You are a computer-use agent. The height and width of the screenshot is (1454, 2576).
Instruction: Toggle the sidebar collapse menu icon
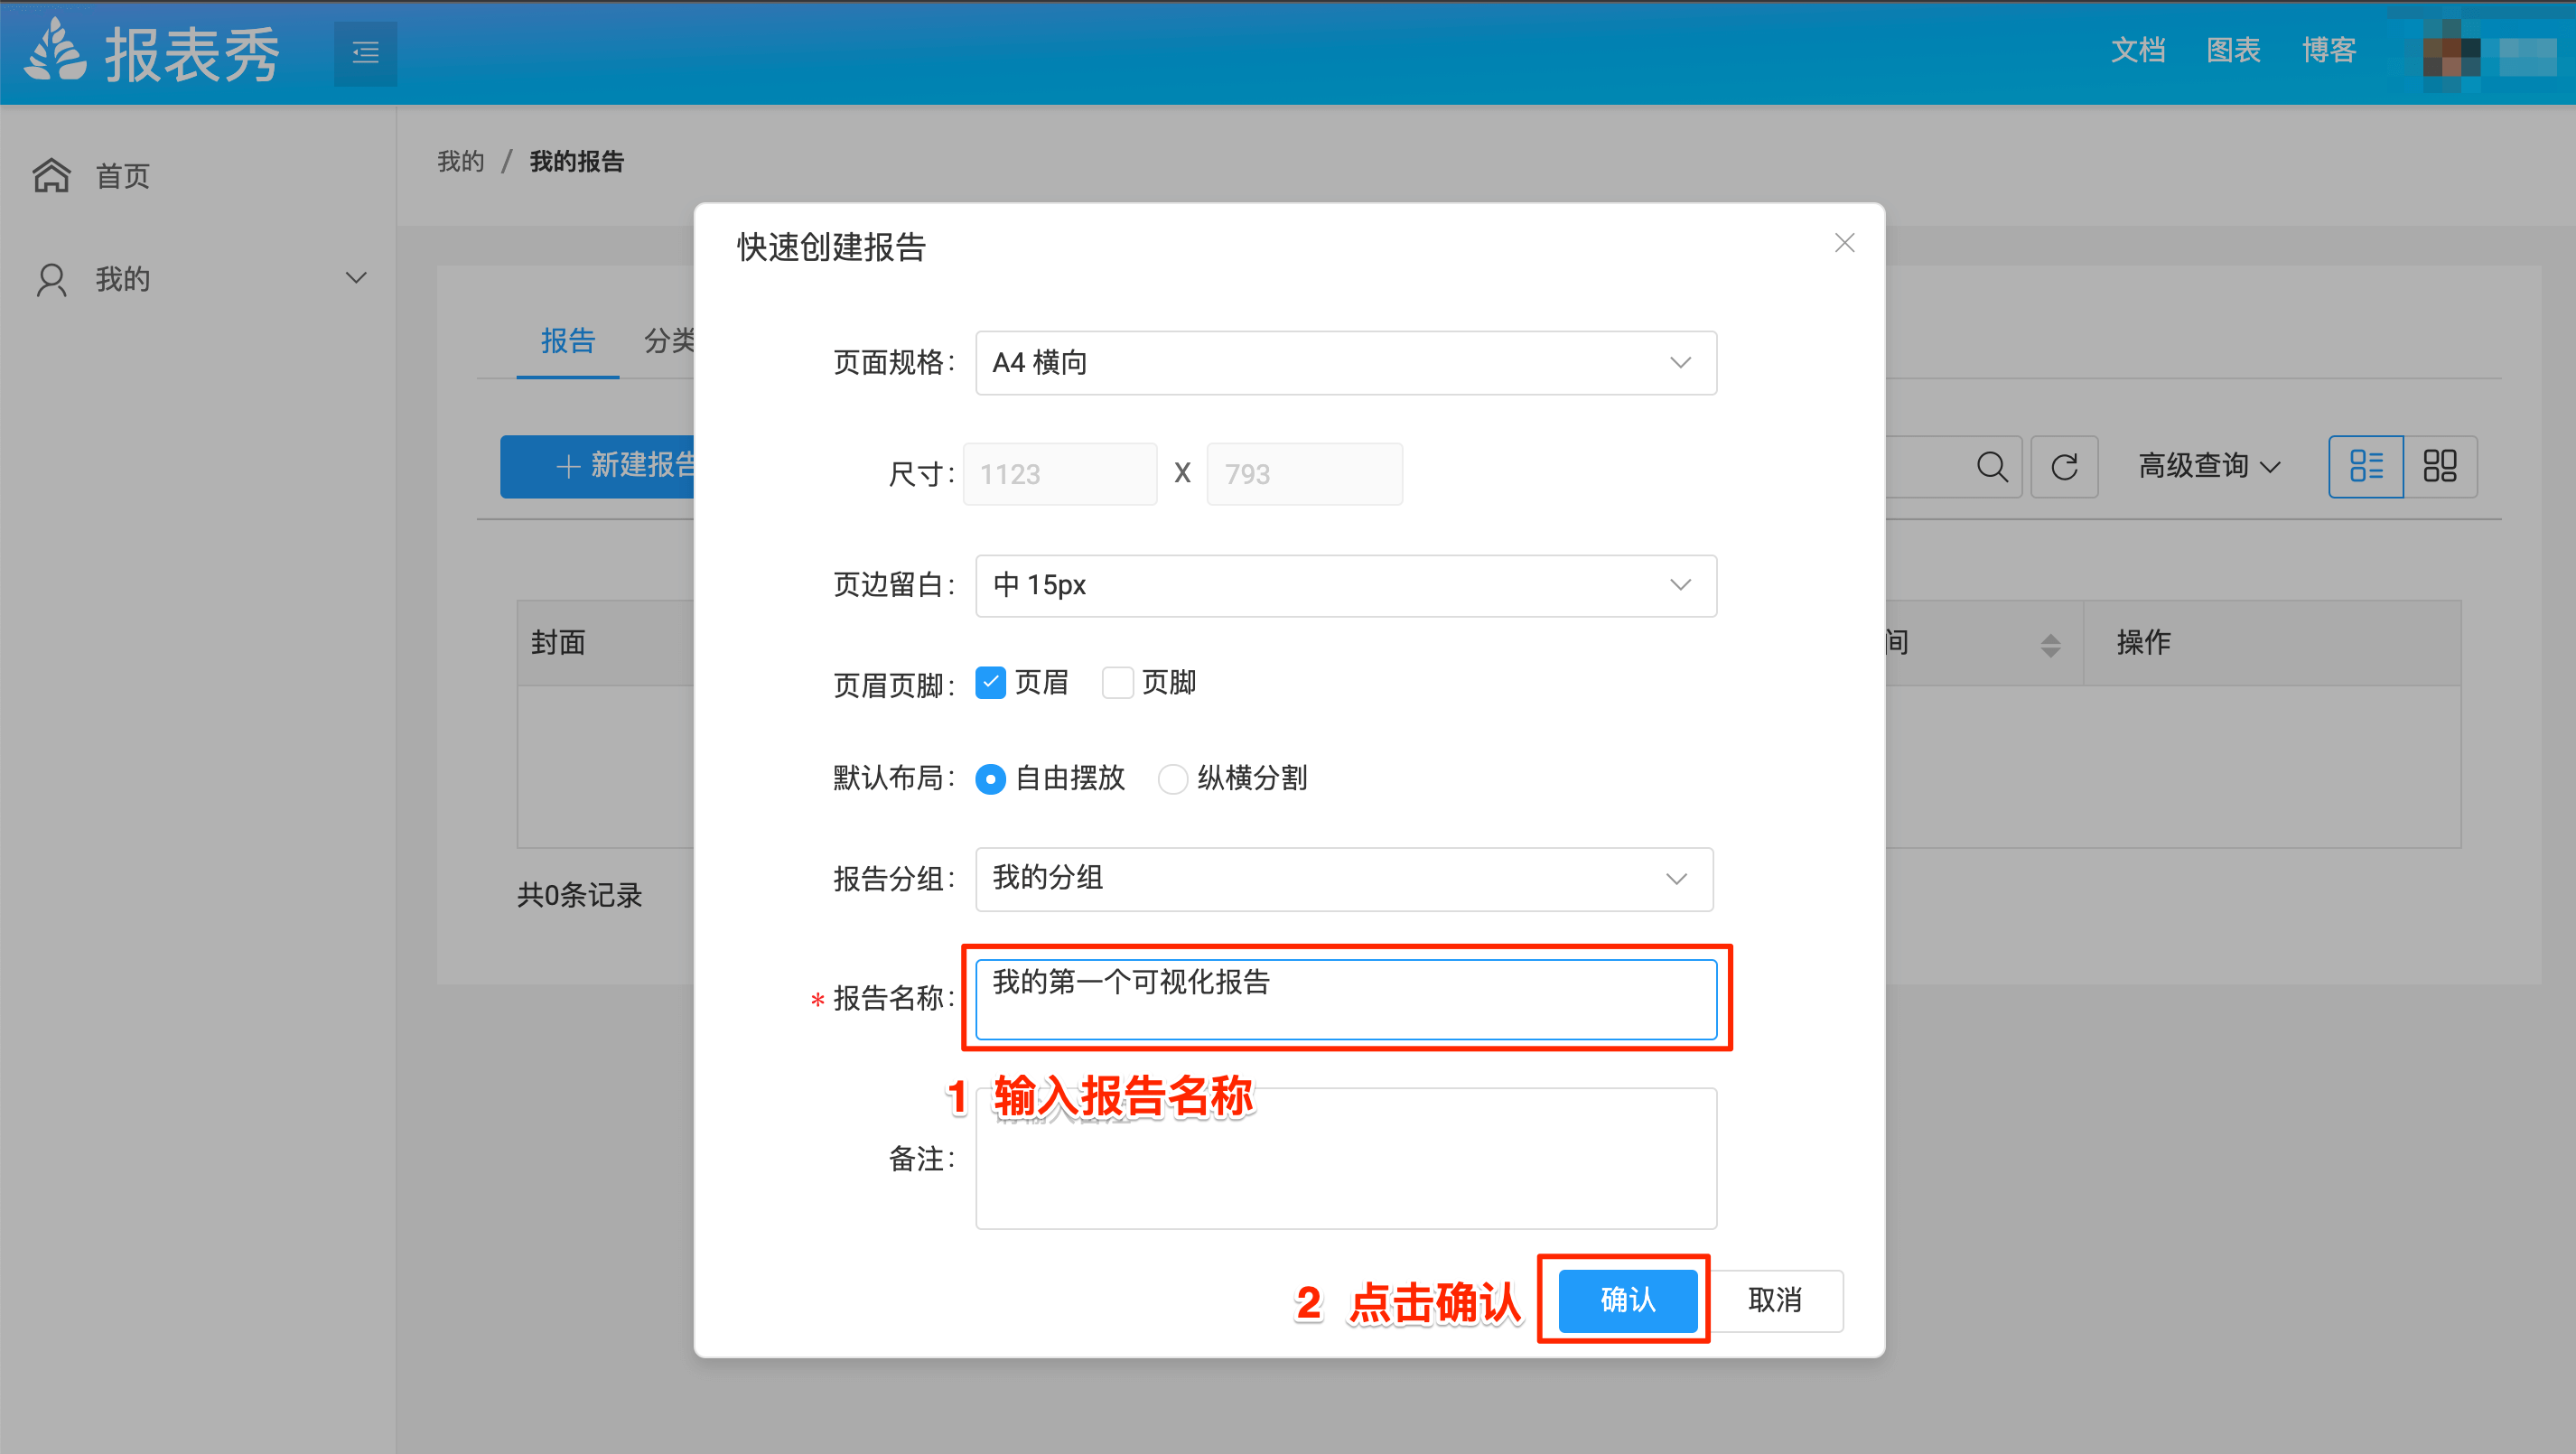(365, 53)
